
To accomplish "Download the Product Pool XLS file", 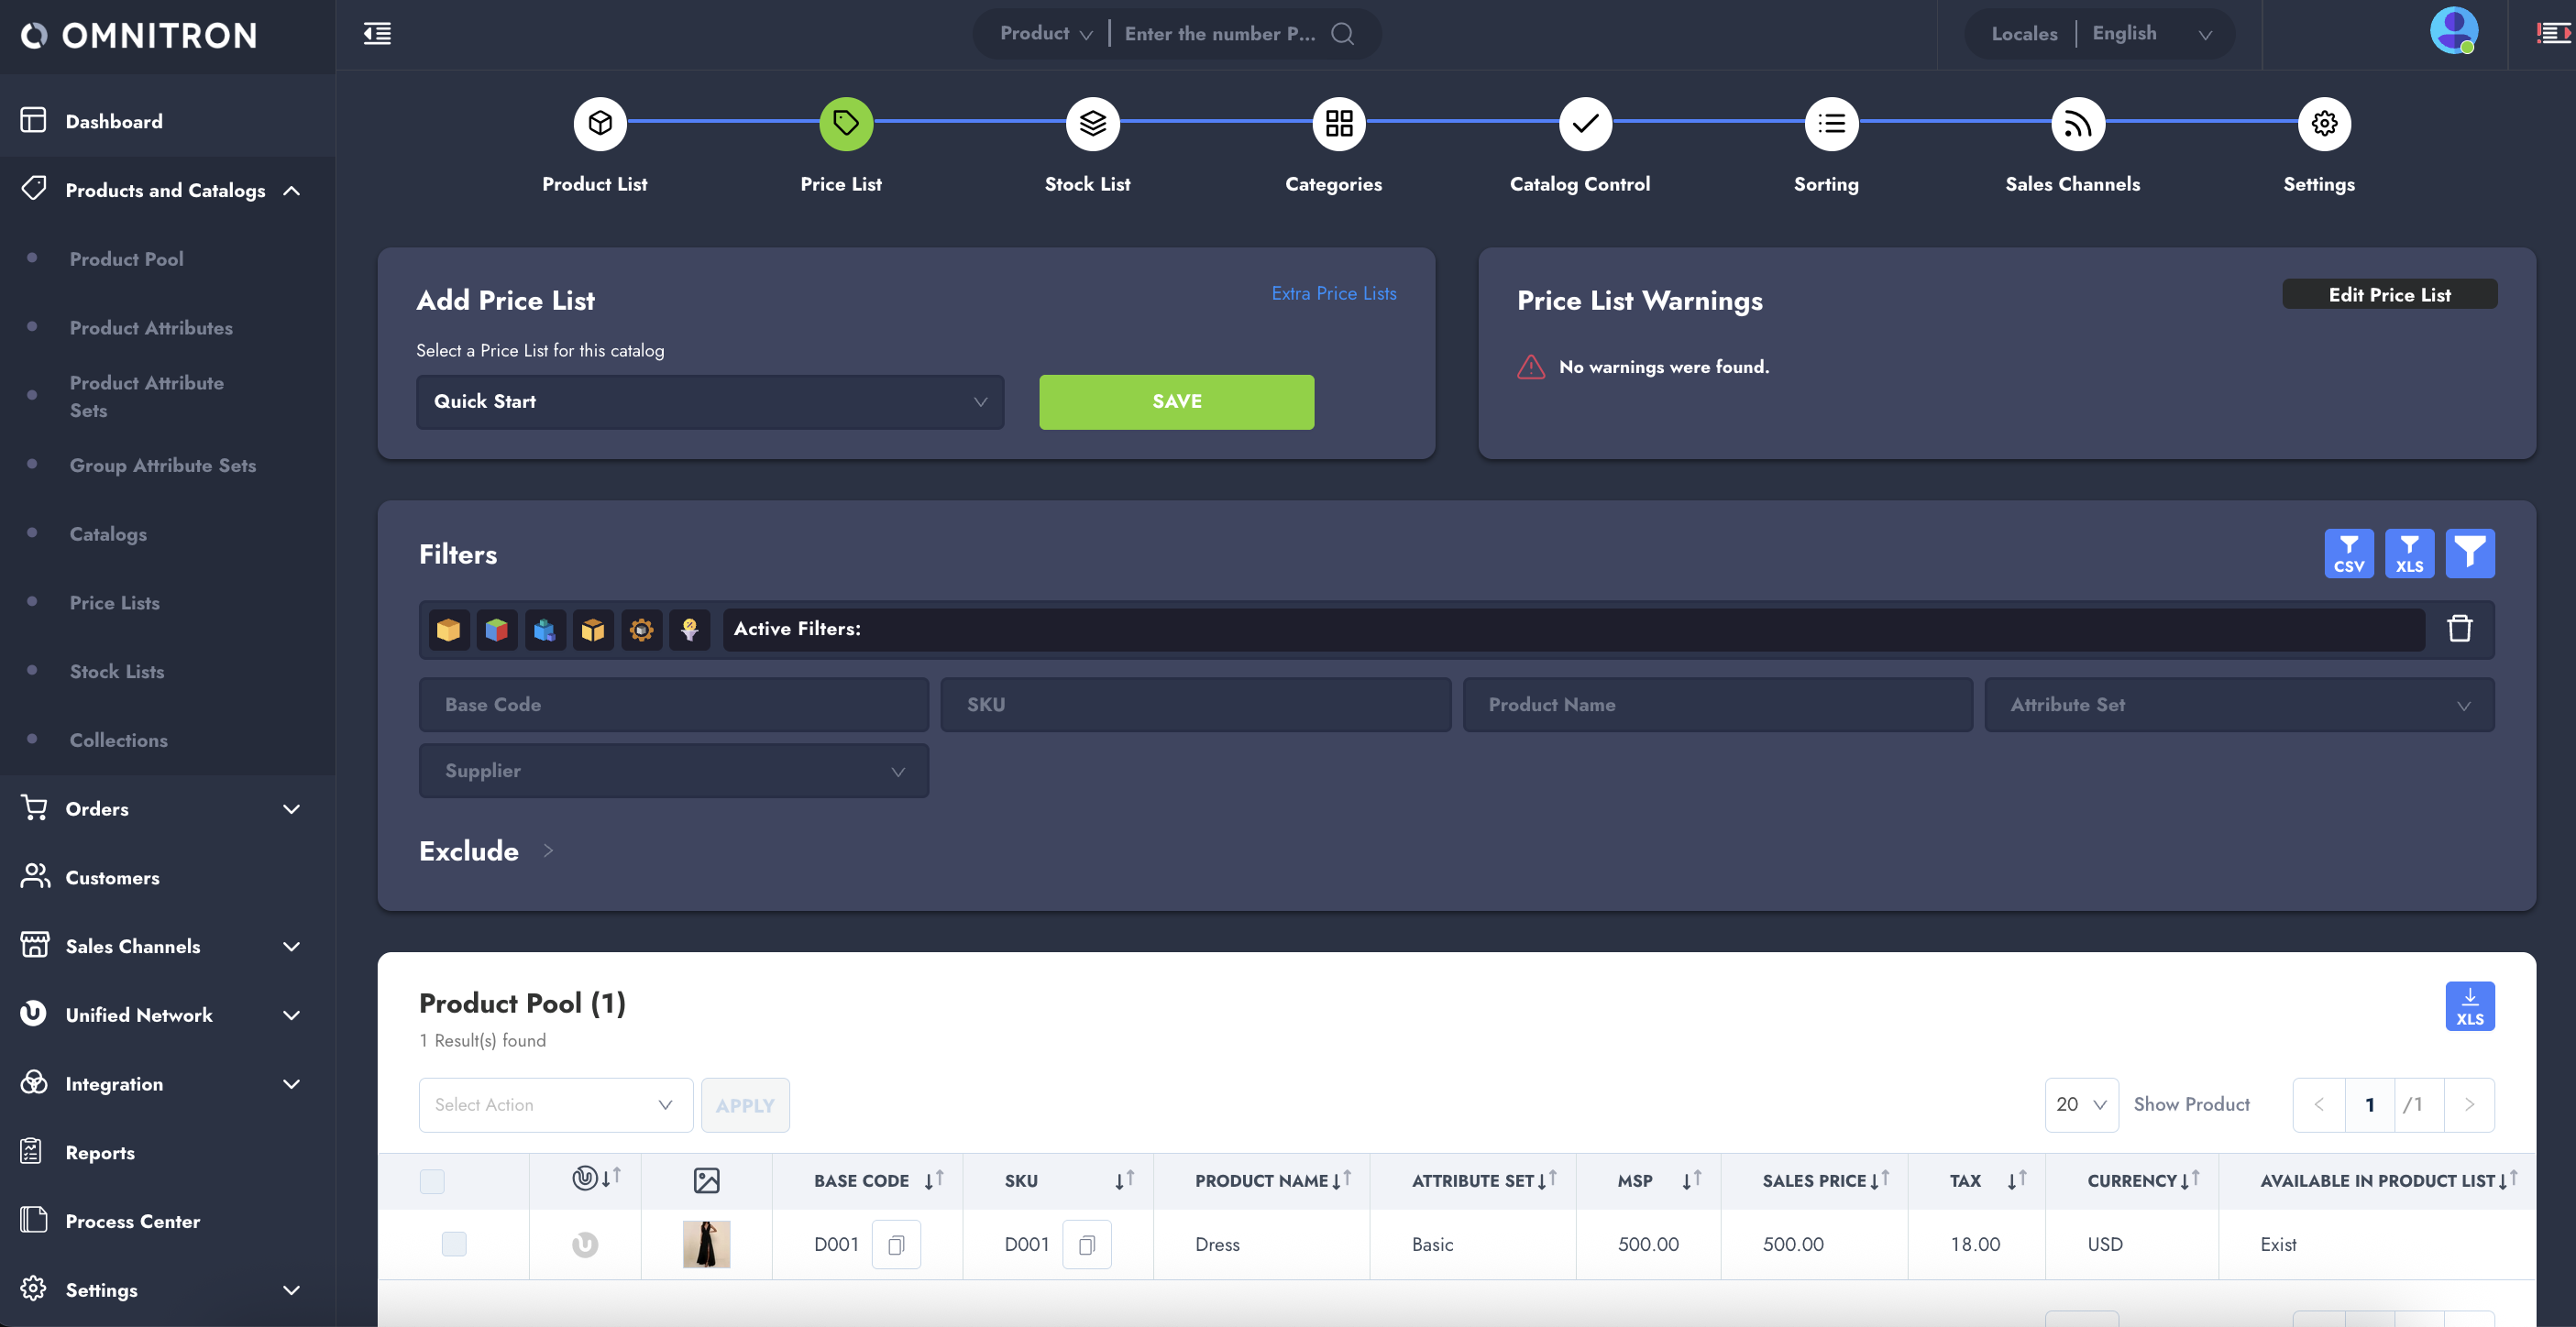I will point(2469,1005).
